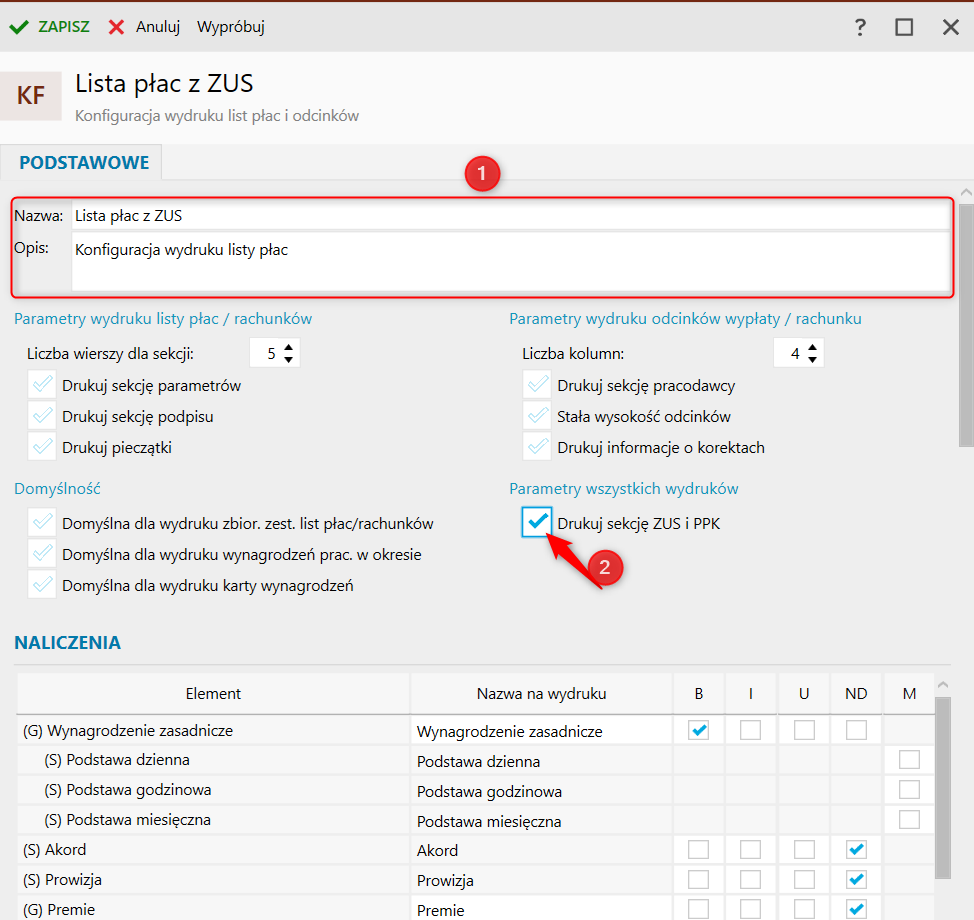Screen dimensions: 974x920
Task: Edit the Nazwa input field
Action: pyautogui.click(x=511, y=216)
